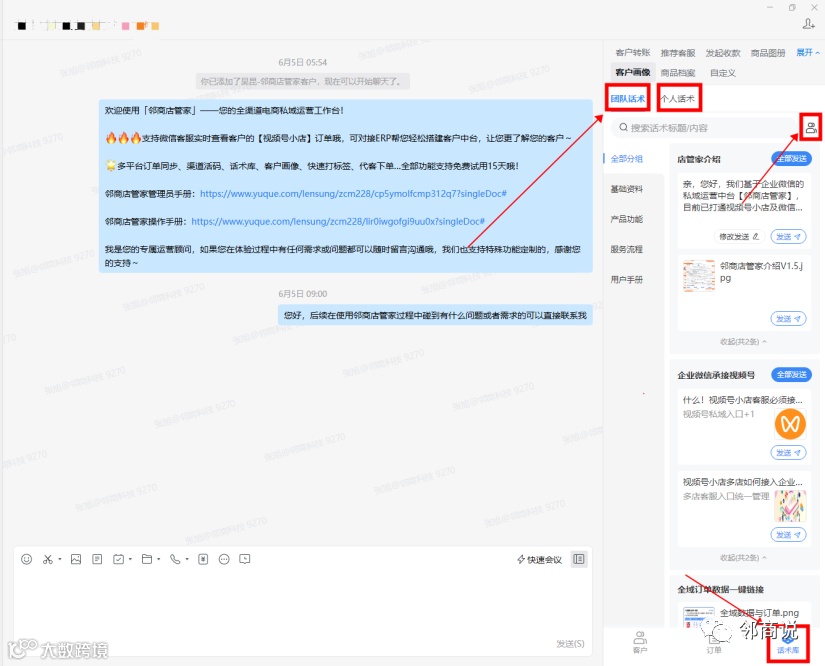Select 用户手册 group

(626, 279)
